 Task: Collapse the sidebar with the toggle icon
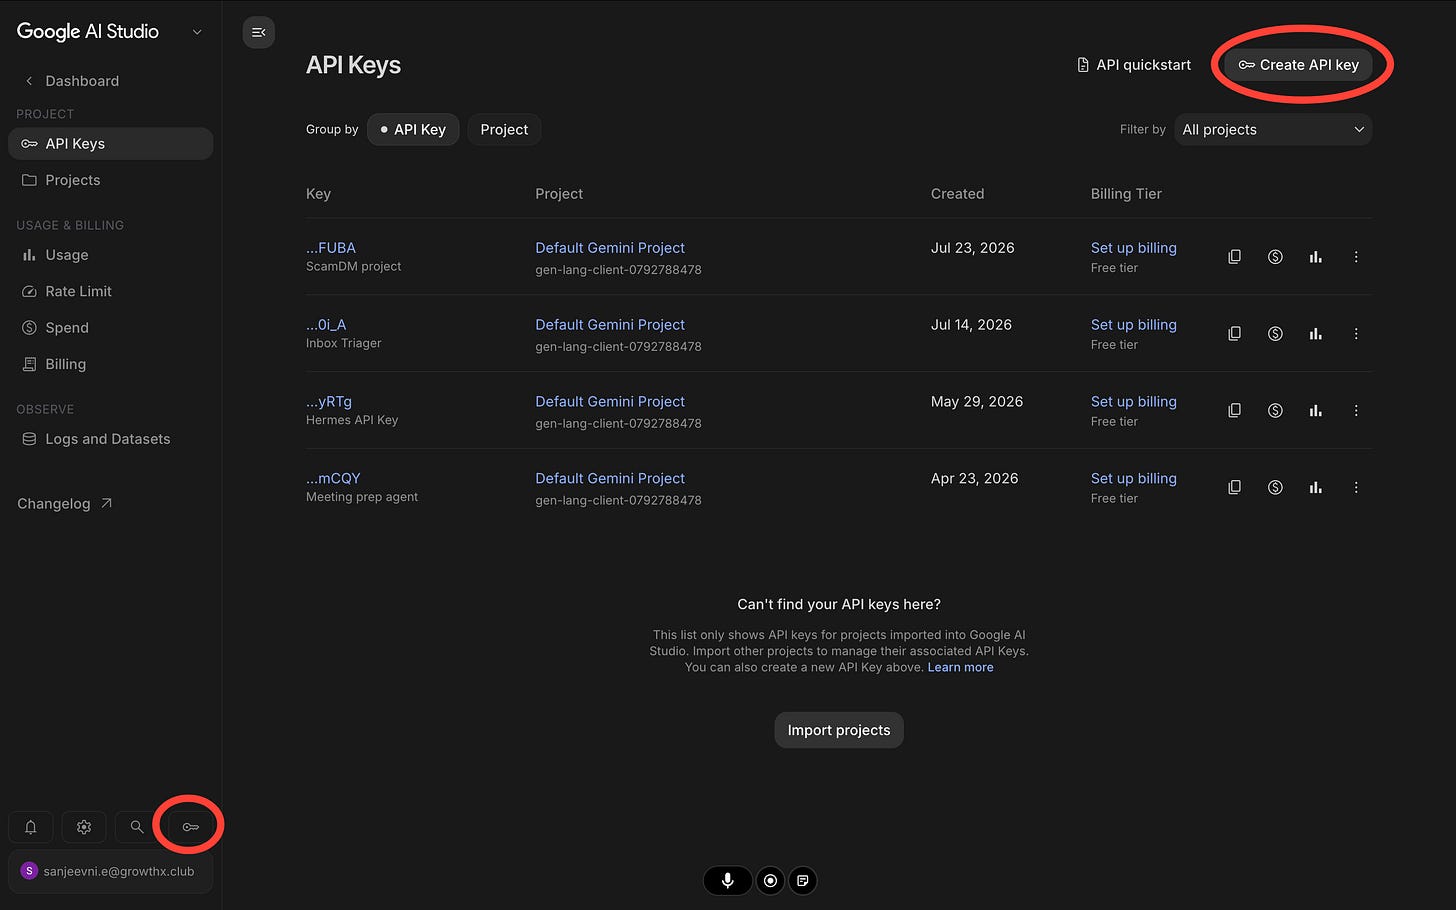pyautogui.click(x=259, y=33)
